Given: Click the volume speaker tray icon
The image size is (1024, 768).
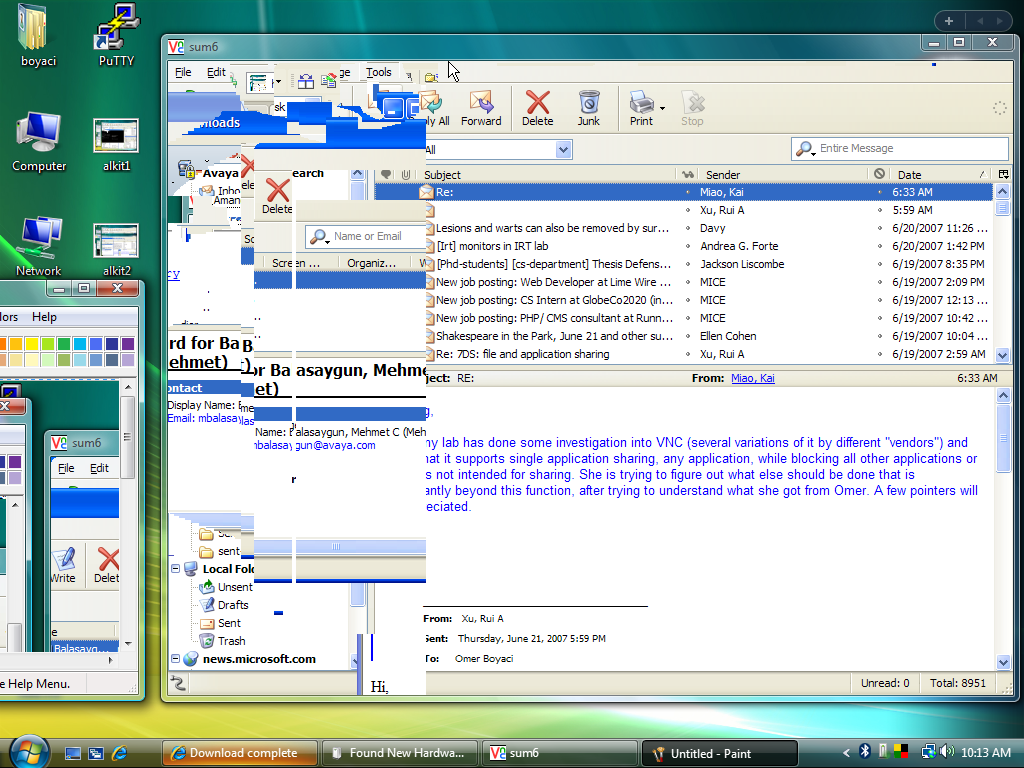Looking at the screenshot, I should click(946, 752).
